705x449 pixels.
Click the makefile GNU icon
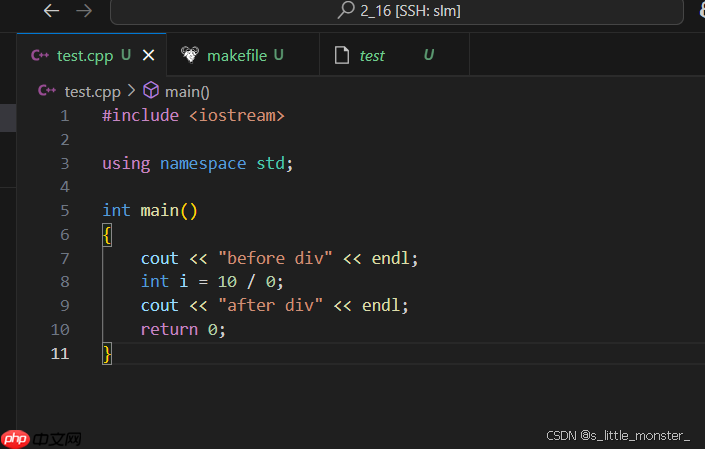[x=190, y=55]
